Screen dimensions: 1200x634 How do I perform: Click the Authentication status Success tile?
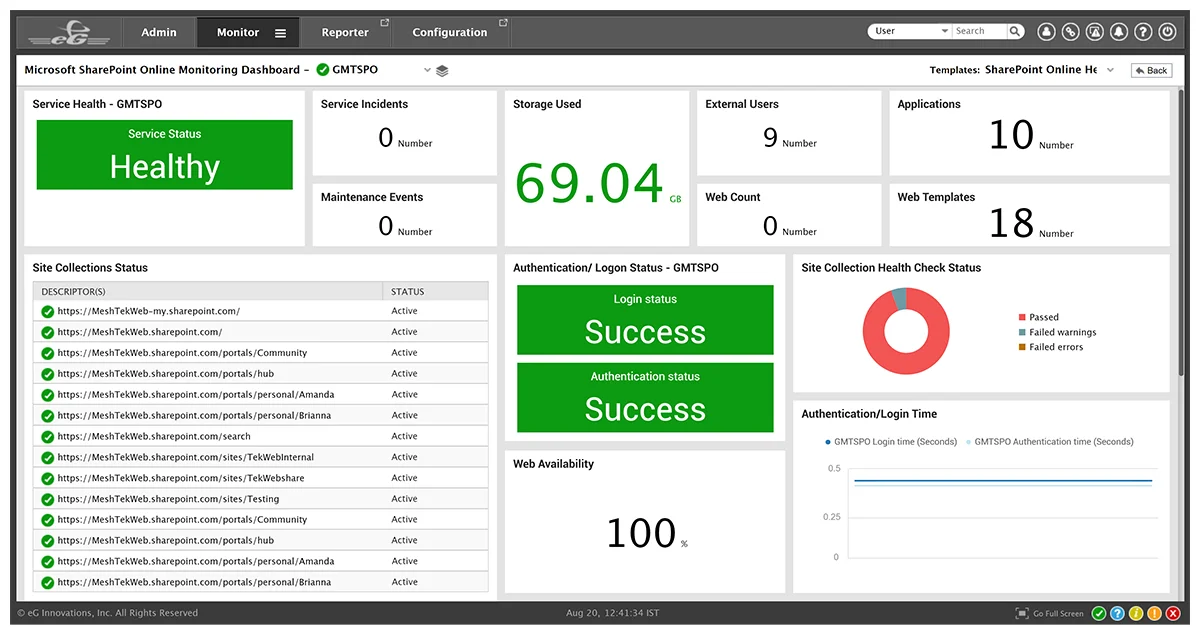pos(645,397)
